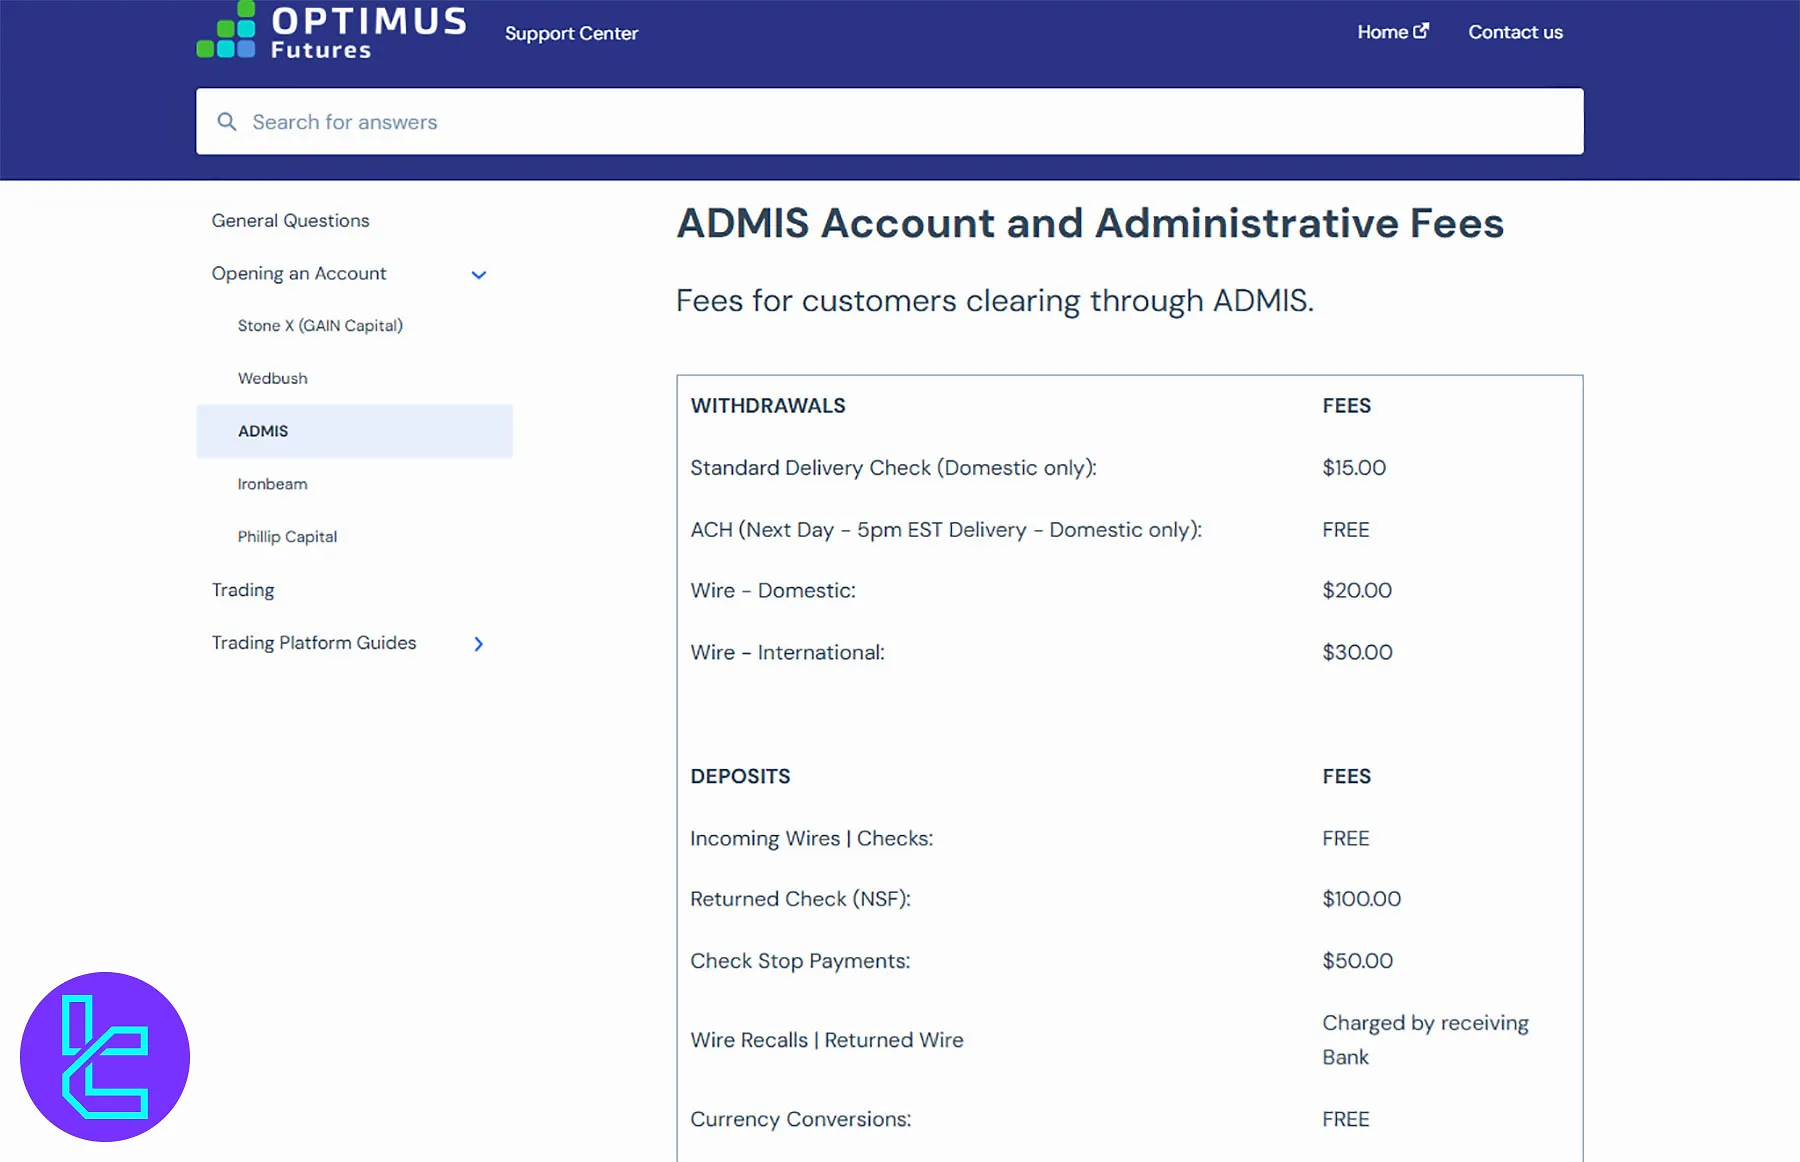The width and height of the screenshot is (1800, 1162).
Task: Click the $15.00 fee value
Action: 1354,468
